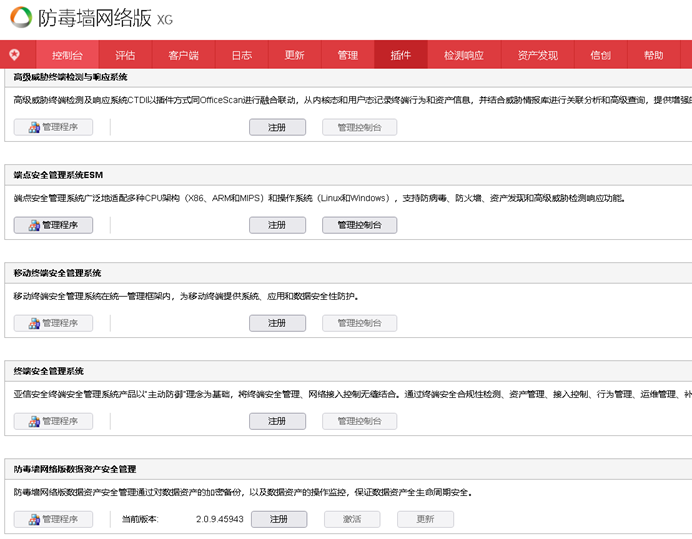The image size is (692, 539).
Task: Open the 资产发现 menu
Action: pos(538,55)
